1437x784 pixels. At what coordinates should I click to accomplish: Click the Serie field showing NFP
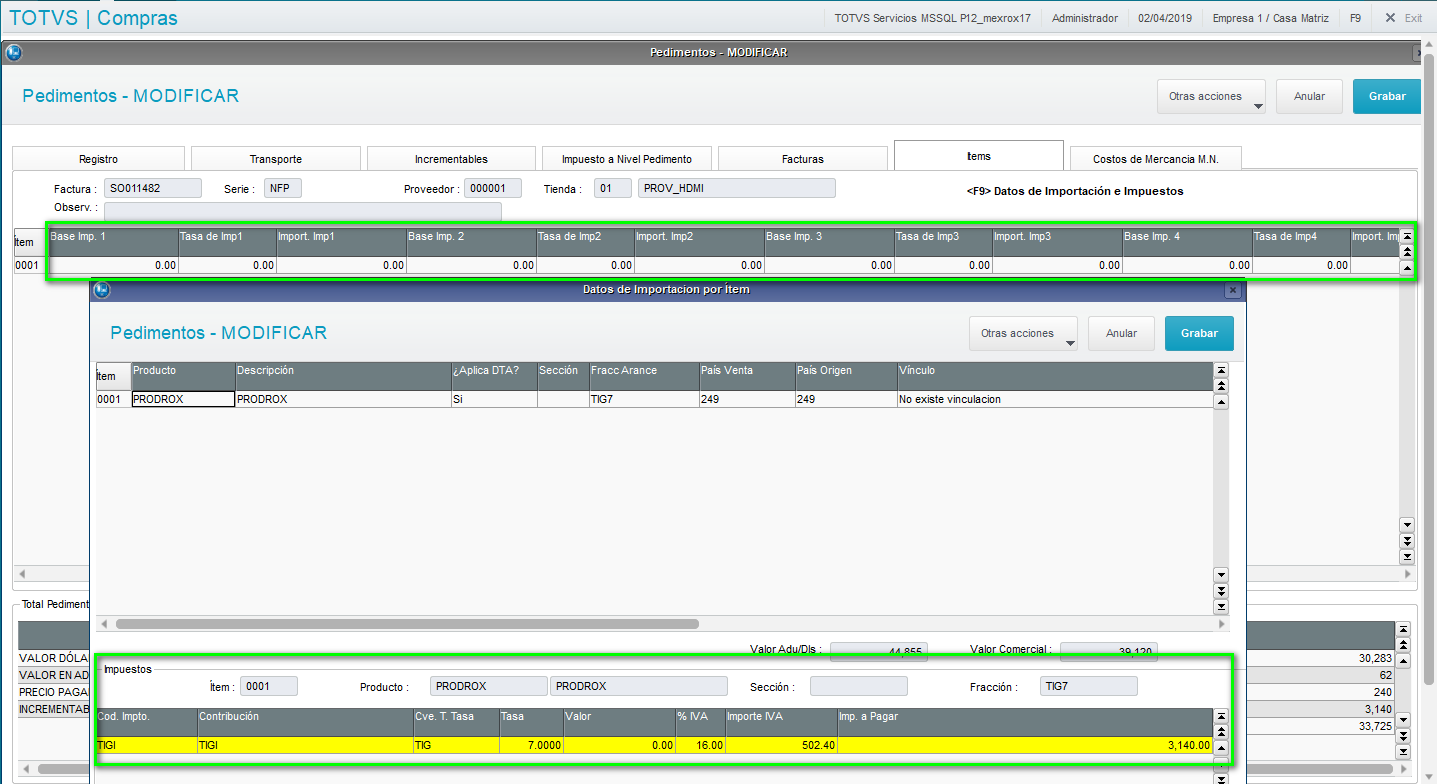point(283,188)
